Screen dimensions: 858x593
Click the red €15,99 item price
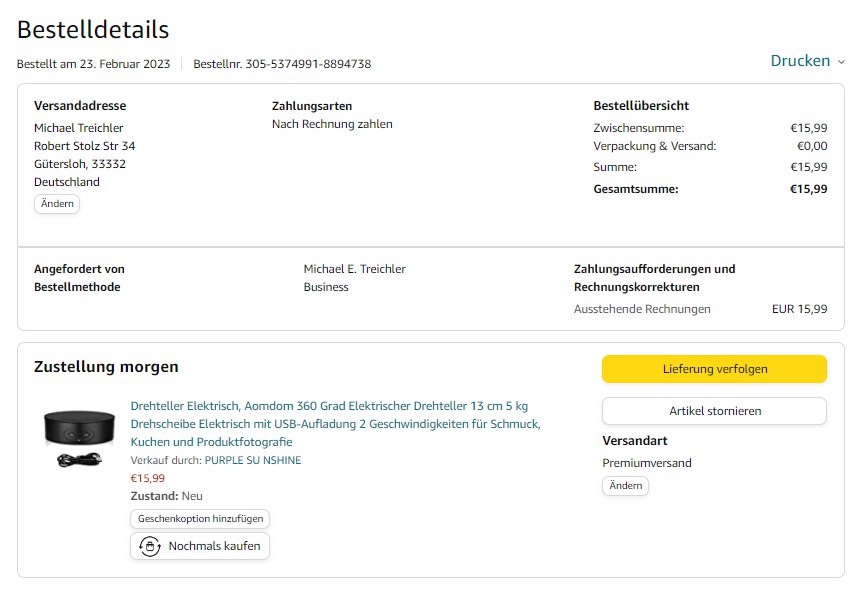coord(148,478)
